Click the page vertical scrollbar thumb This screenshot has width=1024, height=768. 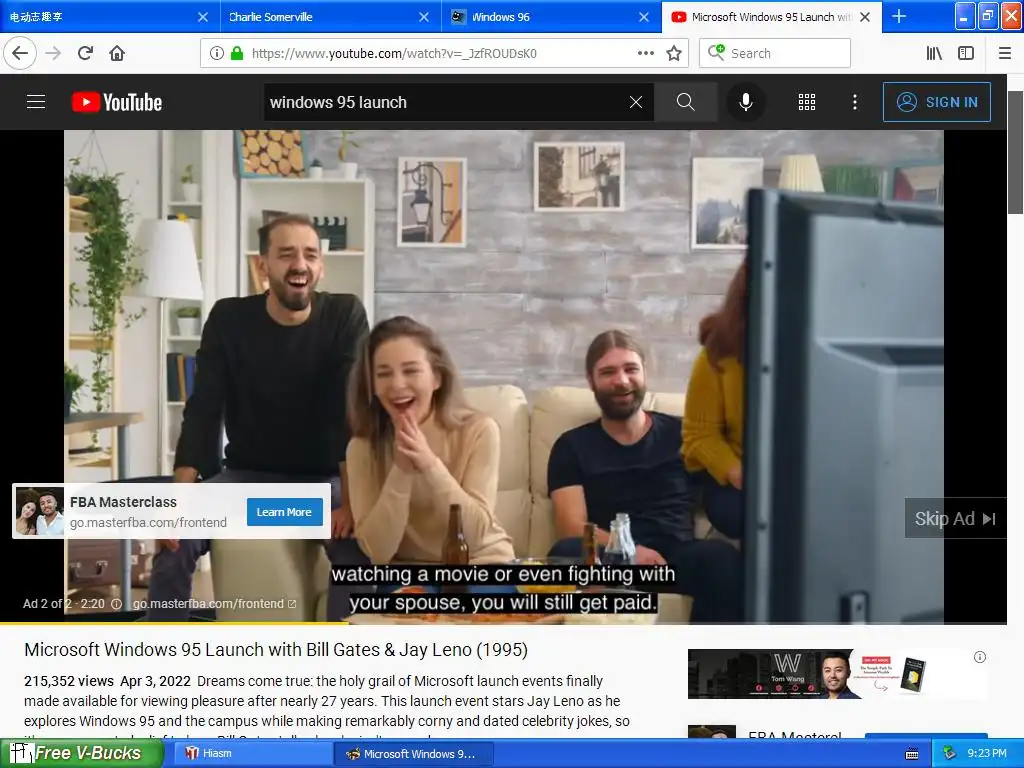(x=1015, y=152)
